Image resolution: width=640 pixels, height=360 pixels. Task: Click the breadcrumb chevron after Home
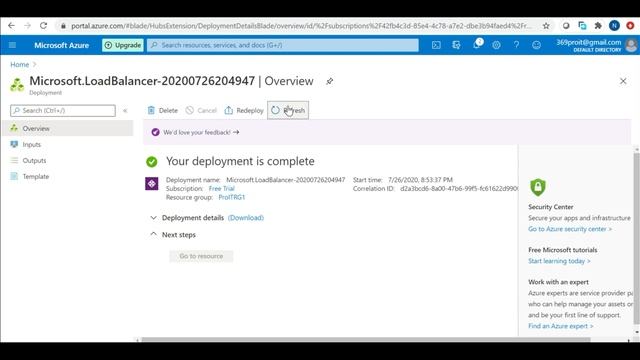coord(35,64)
